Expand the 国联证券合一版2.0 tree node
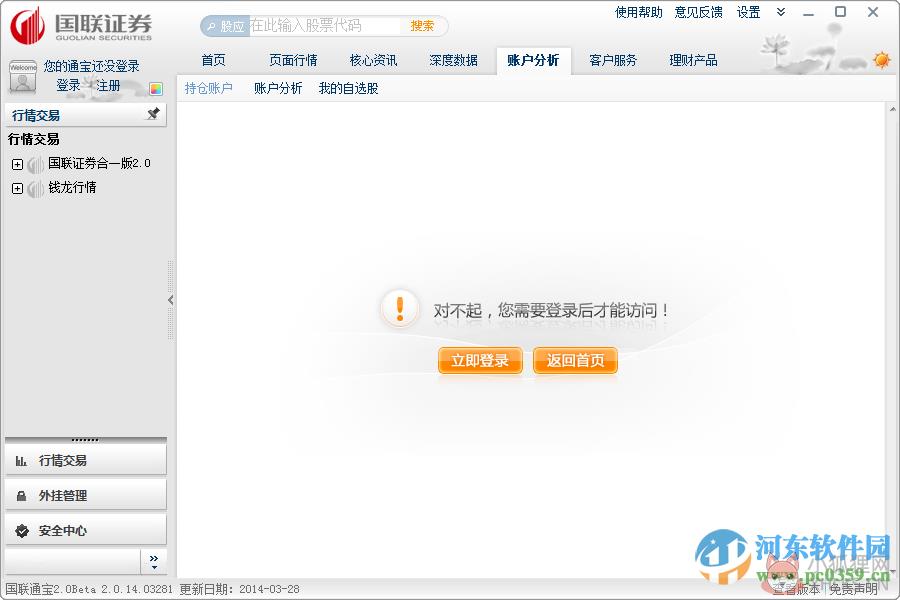 tap(17, 165)
